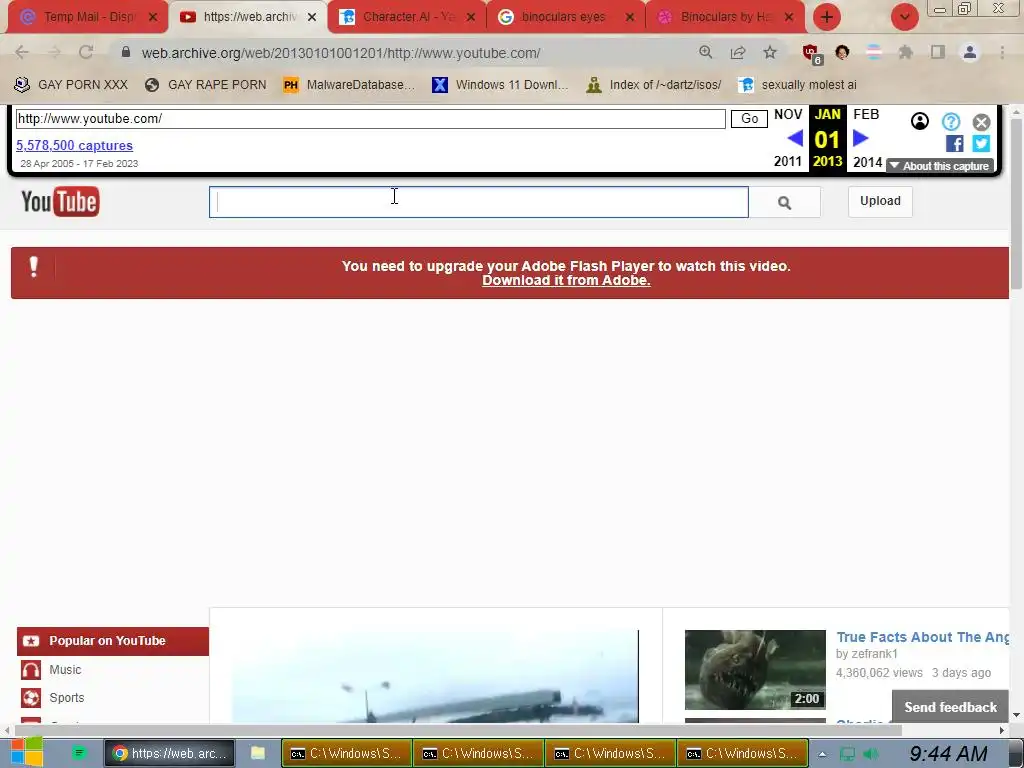This screenshot has height=768, width=1024.
Task: Go to next capture with blue right arrow
Action: point(861,138)
